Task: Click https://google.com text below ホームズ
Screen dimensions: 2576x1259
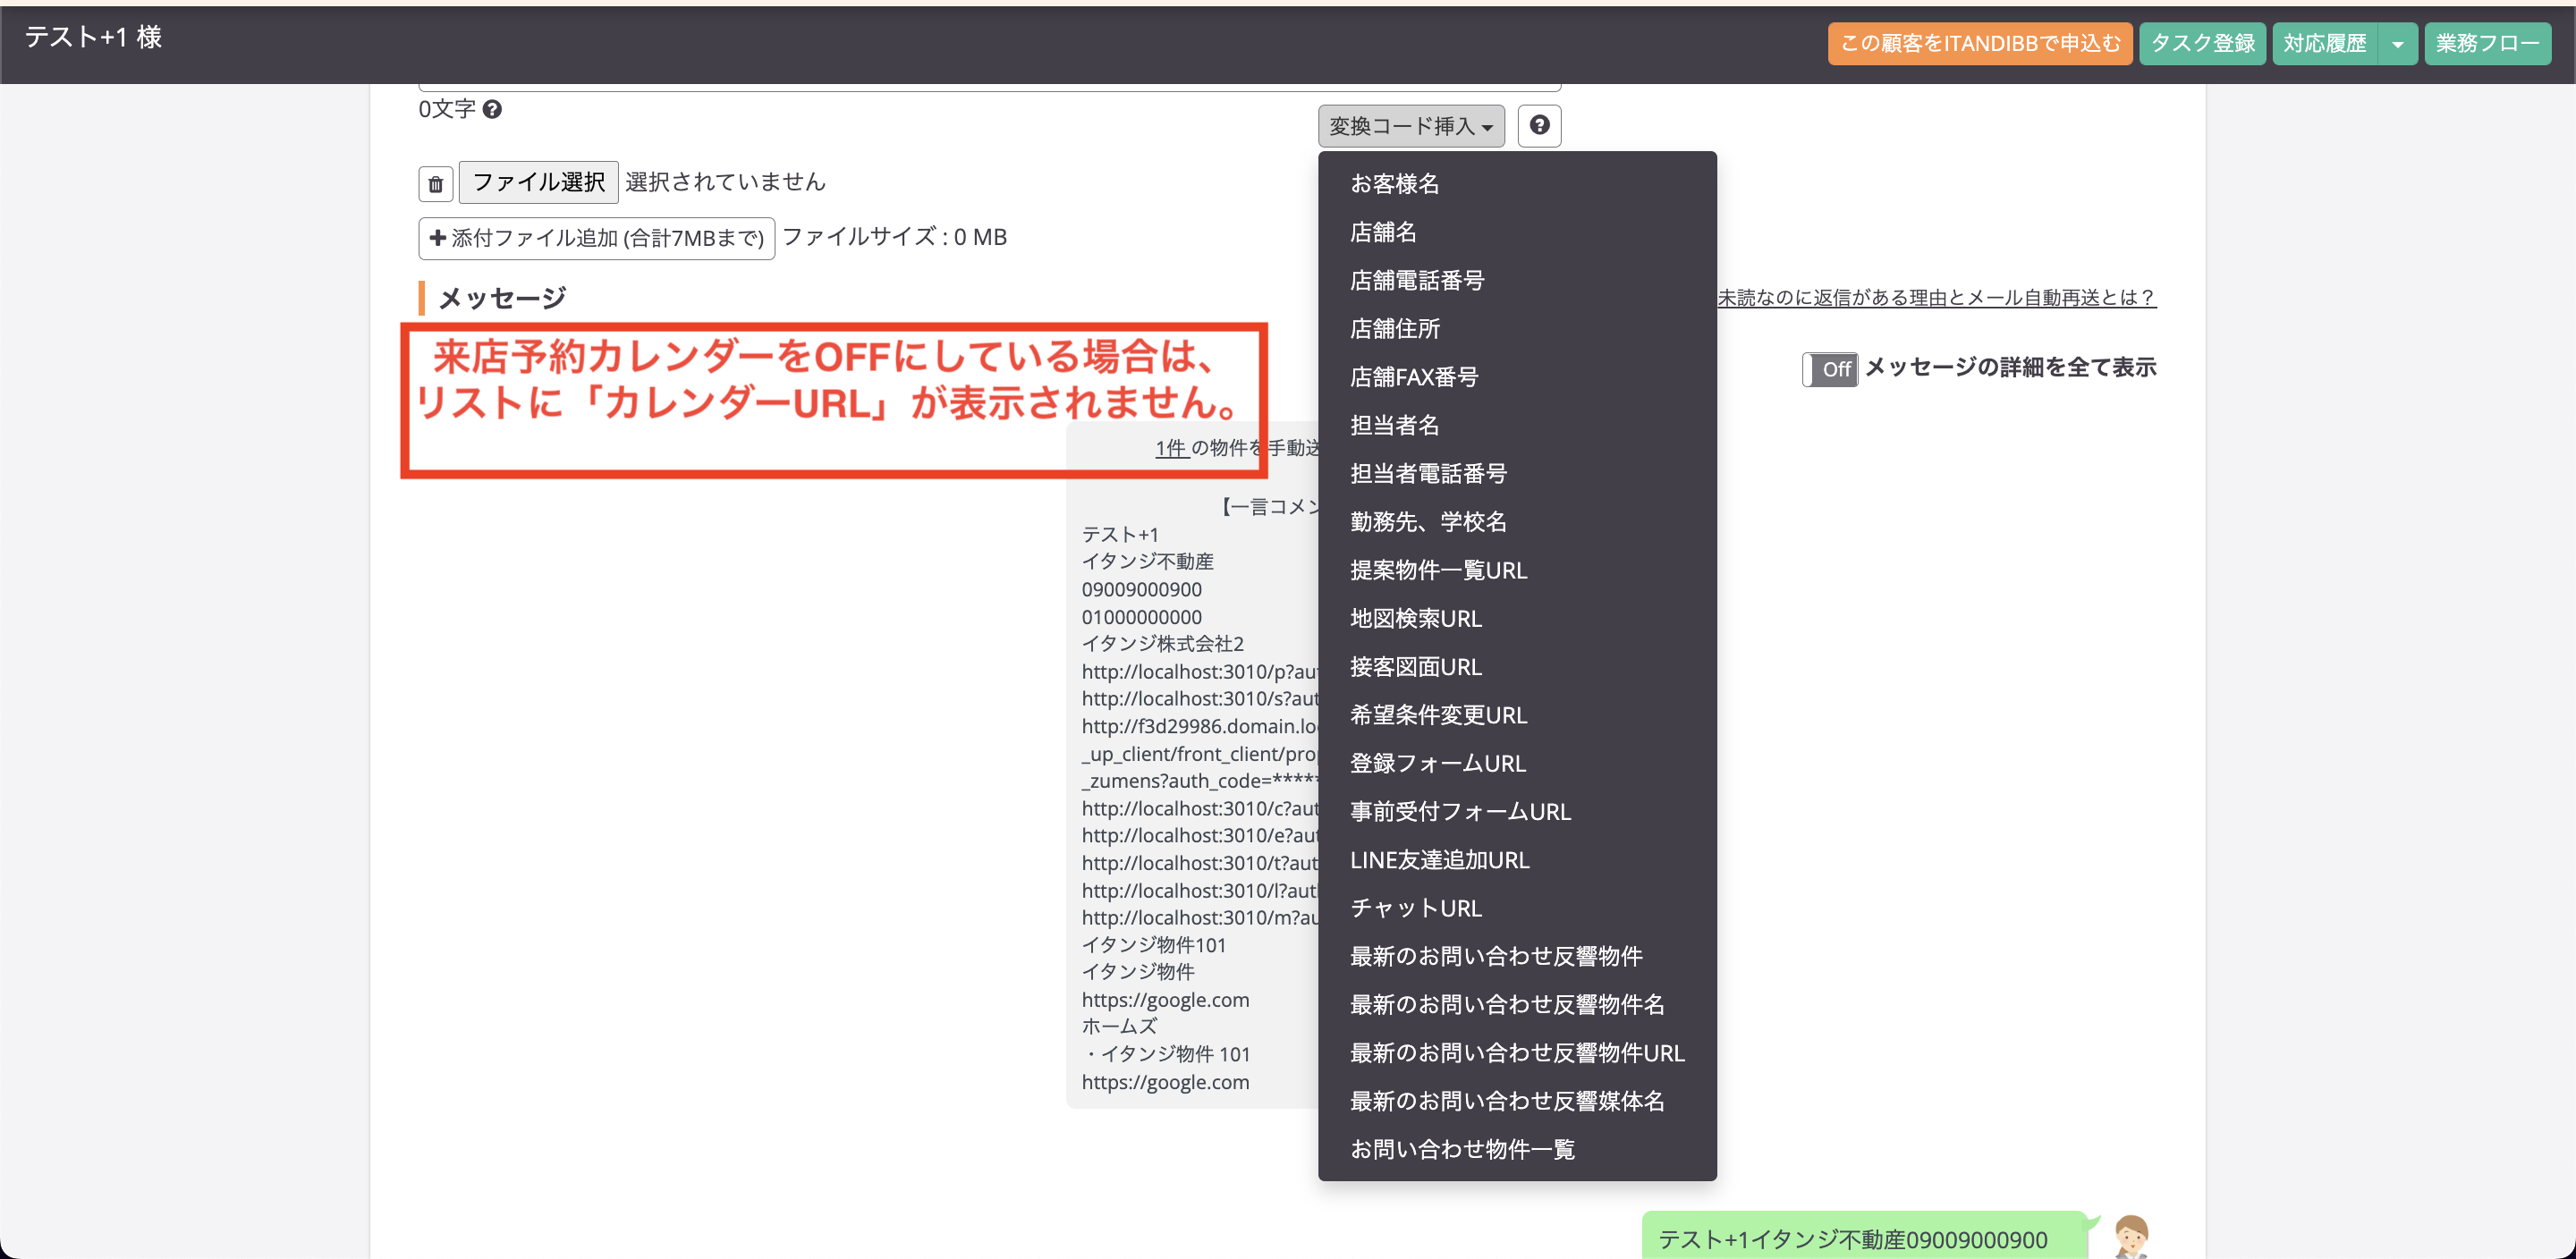Action: 1165,1082
